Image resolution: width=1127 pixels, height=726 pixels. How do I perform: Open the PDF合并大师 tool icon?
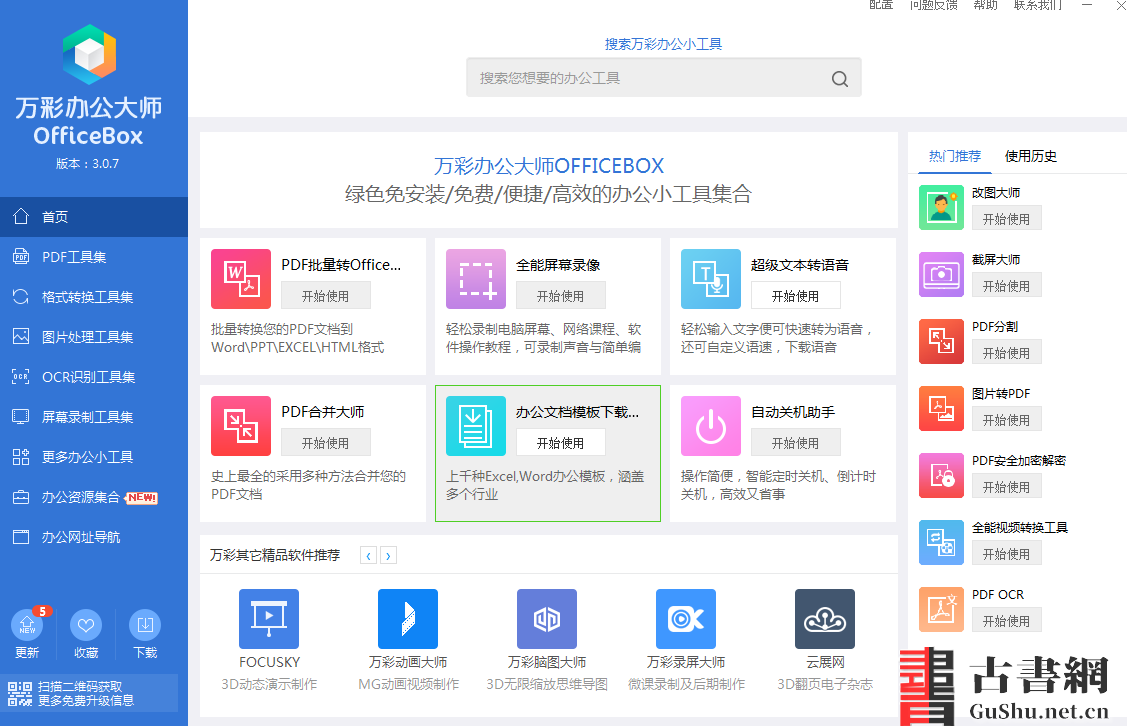pyautogui.click(x=241, y=426)
